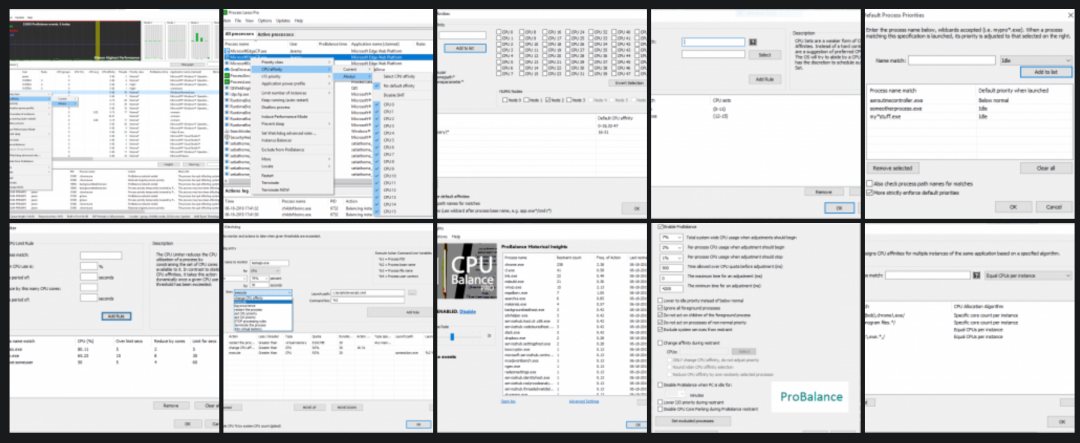Toggle Ignore all foreground processes
The width and height of the screenshot is (1080, 443).
click(660, 308)
